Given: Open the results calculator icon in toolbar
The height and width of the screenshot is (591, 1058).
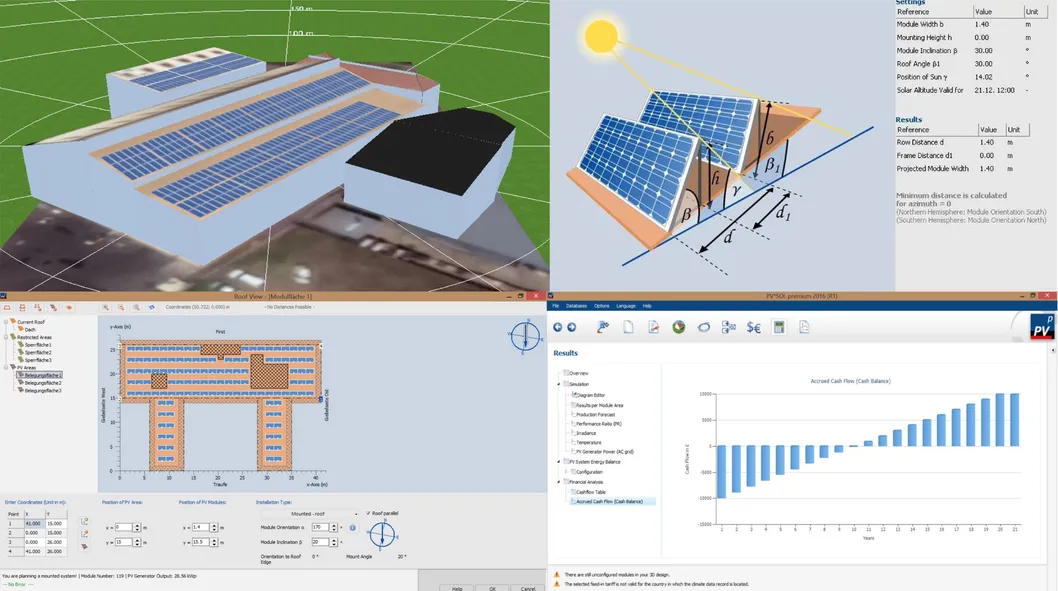Looking at the screenshot, I should (779, 327).
